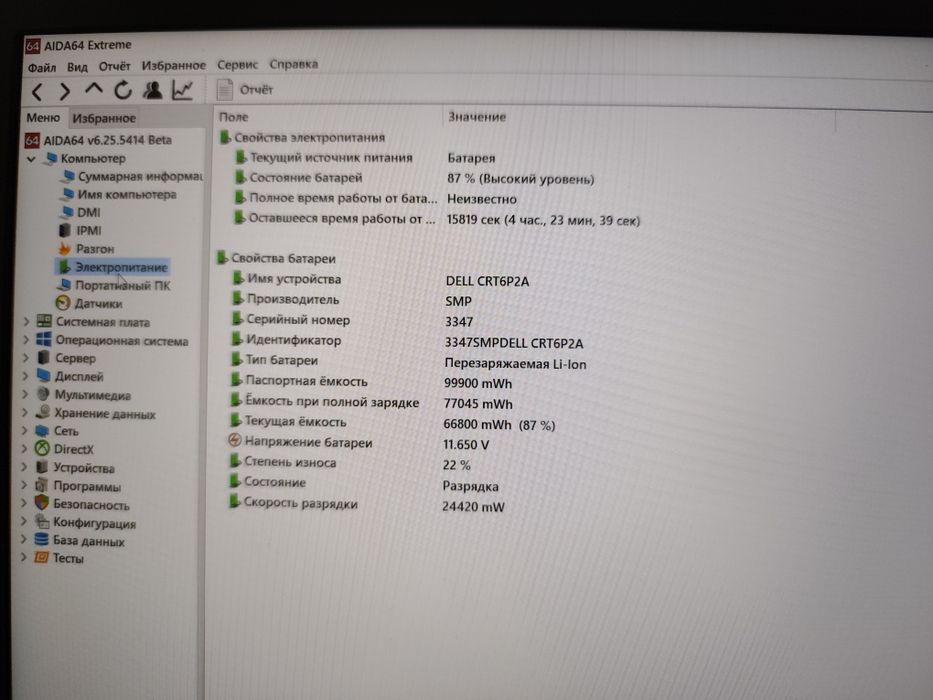
Task: Click the Датчики sensor icon
Action: [62, 303]
